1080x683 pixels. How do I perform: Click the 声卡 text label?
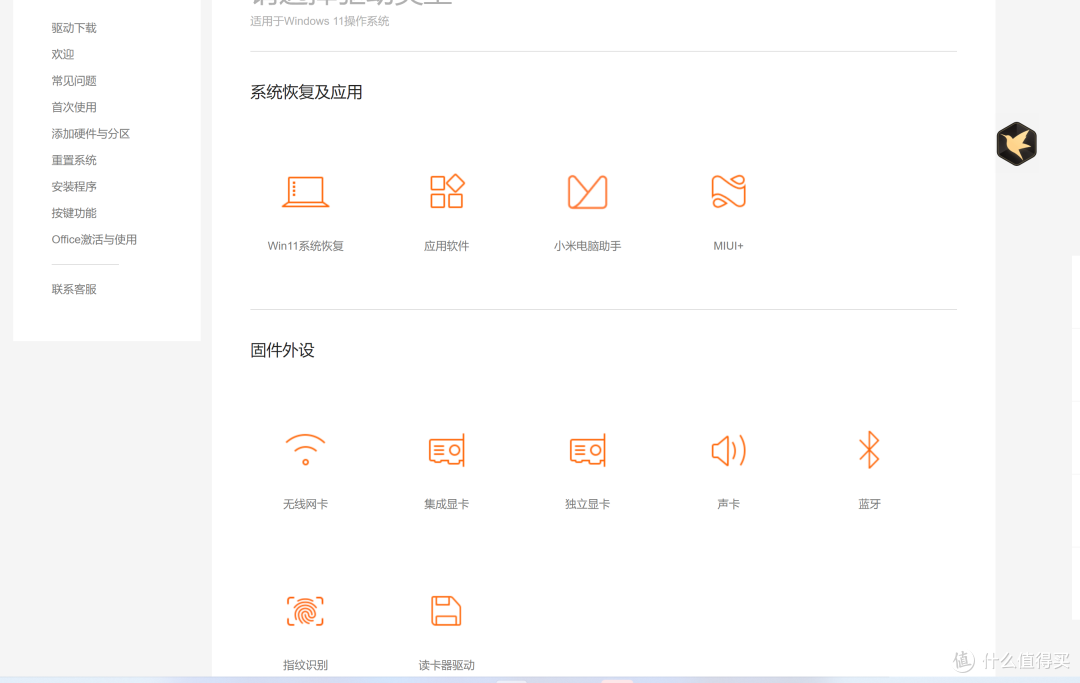pyautogui.click(x=728, y=504)
